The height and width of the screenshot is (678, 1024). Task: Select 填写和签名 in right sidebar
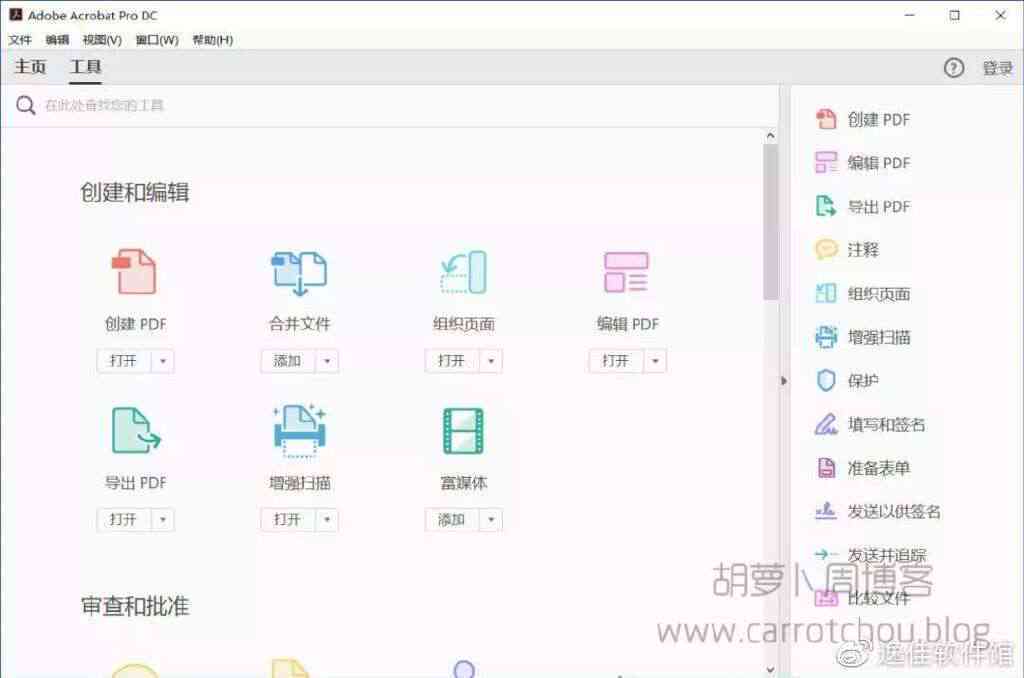(870, 424)
